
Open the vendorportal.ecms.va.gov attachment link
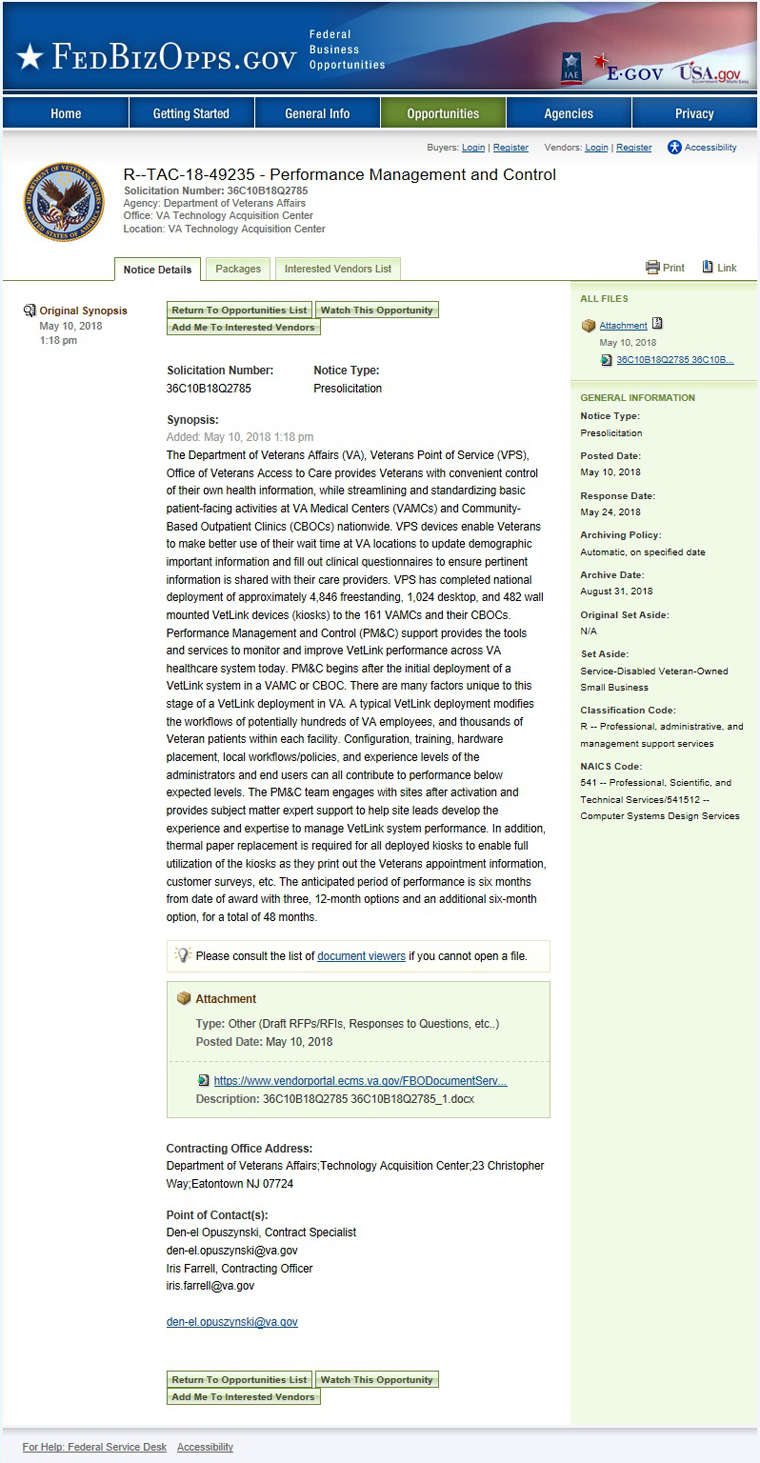coord(360,1081)
